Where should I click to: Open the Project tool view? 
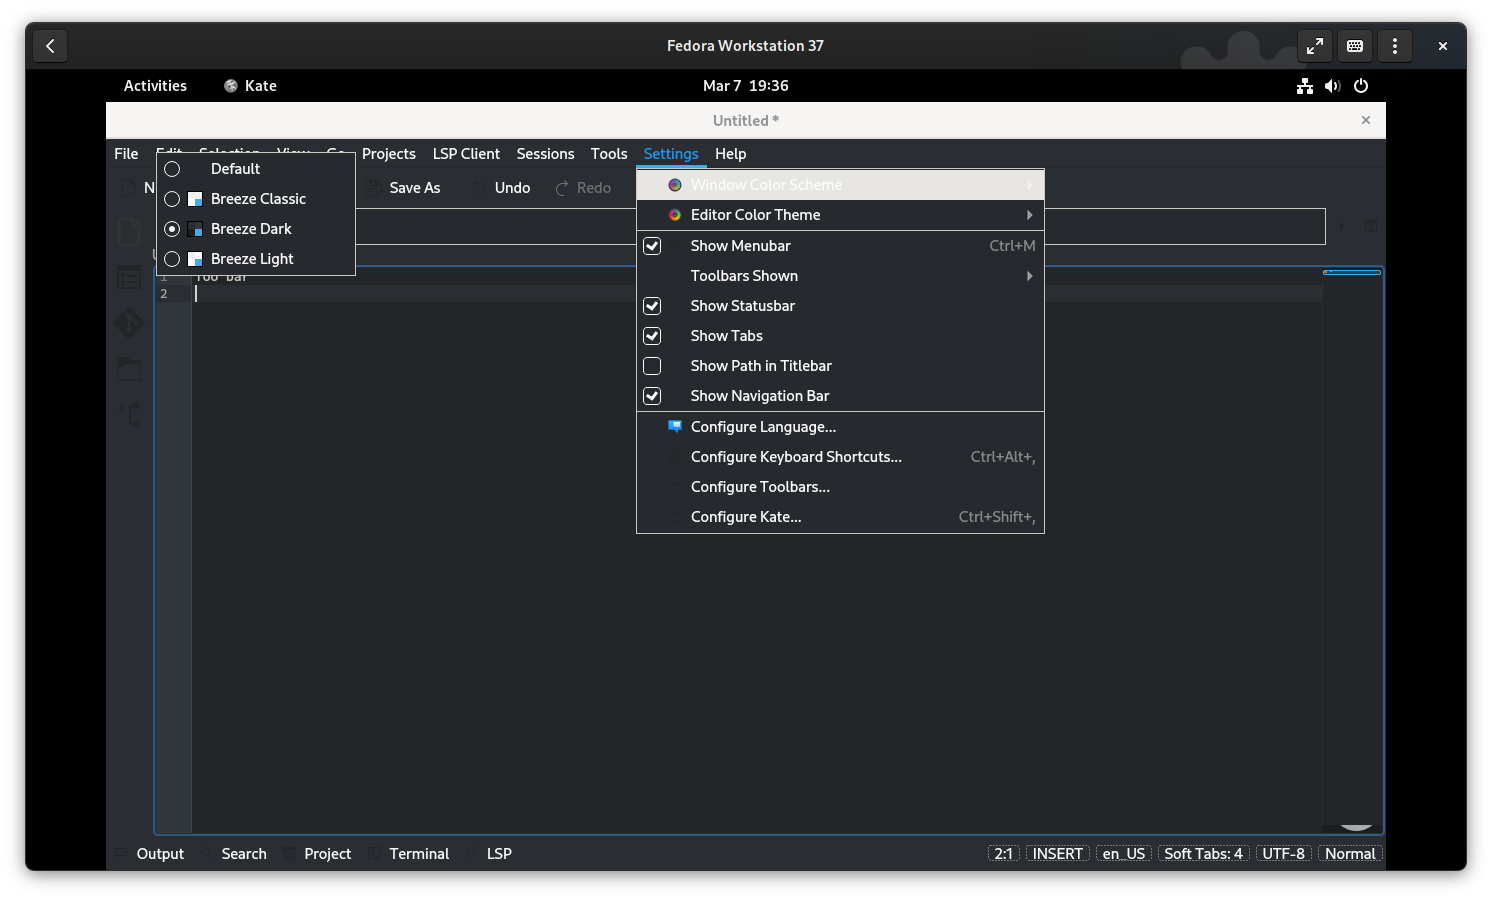click(317, 854)
